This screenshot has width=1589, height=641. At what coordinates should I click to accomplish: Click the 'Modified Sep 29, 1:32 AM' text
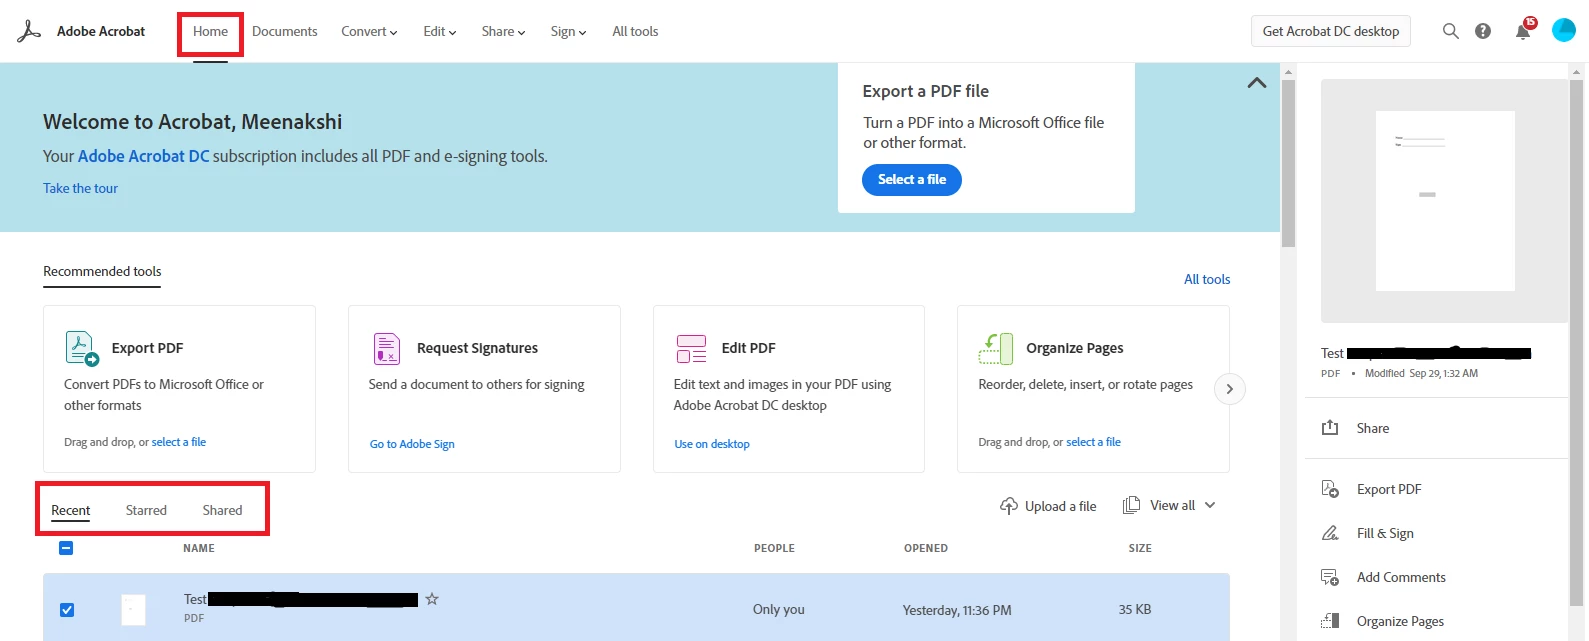[x=1421, y=373]
